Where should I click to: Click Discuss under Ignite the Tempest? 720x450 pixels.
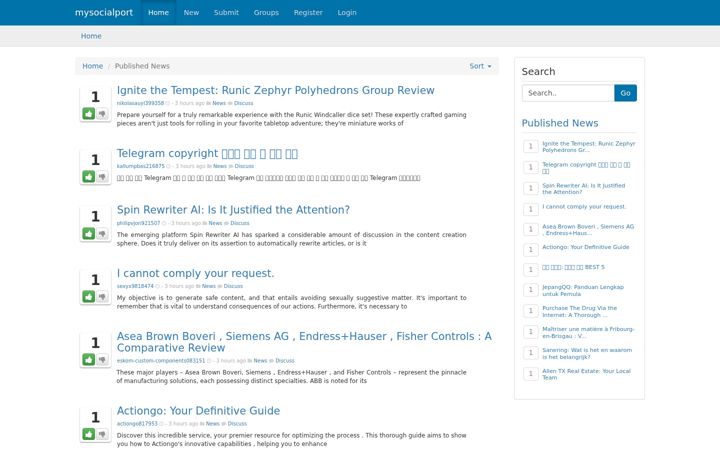[243, 103]
